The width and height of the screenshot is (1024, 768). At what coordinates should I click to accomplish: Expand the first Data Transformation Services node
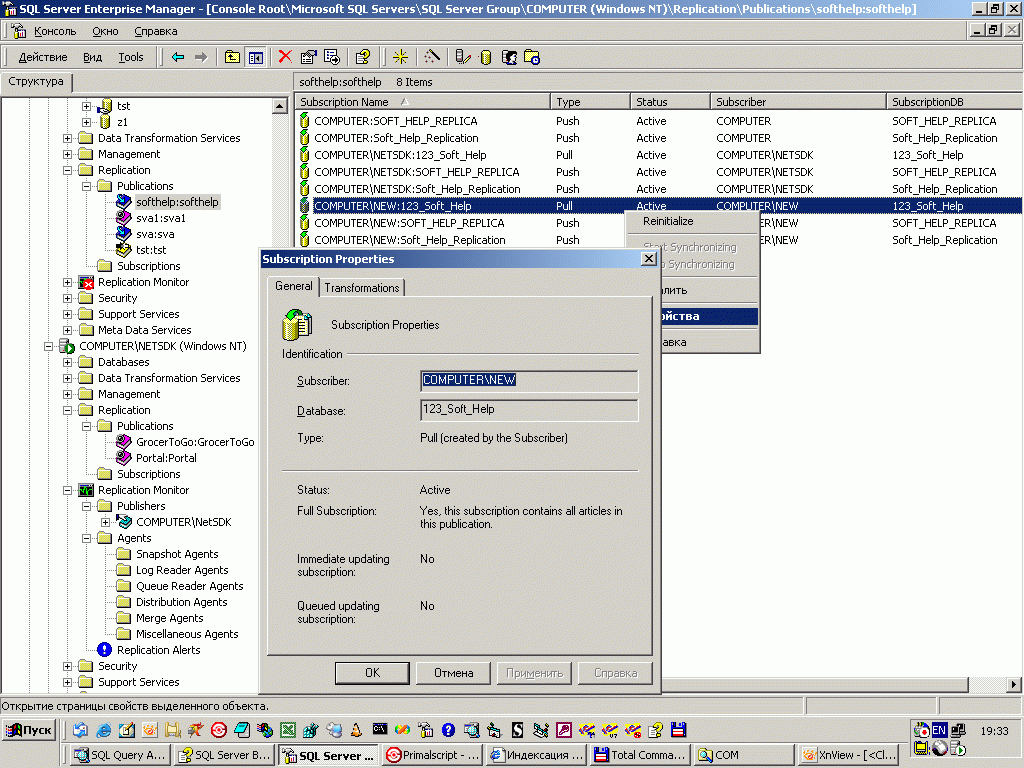(67, 138)
